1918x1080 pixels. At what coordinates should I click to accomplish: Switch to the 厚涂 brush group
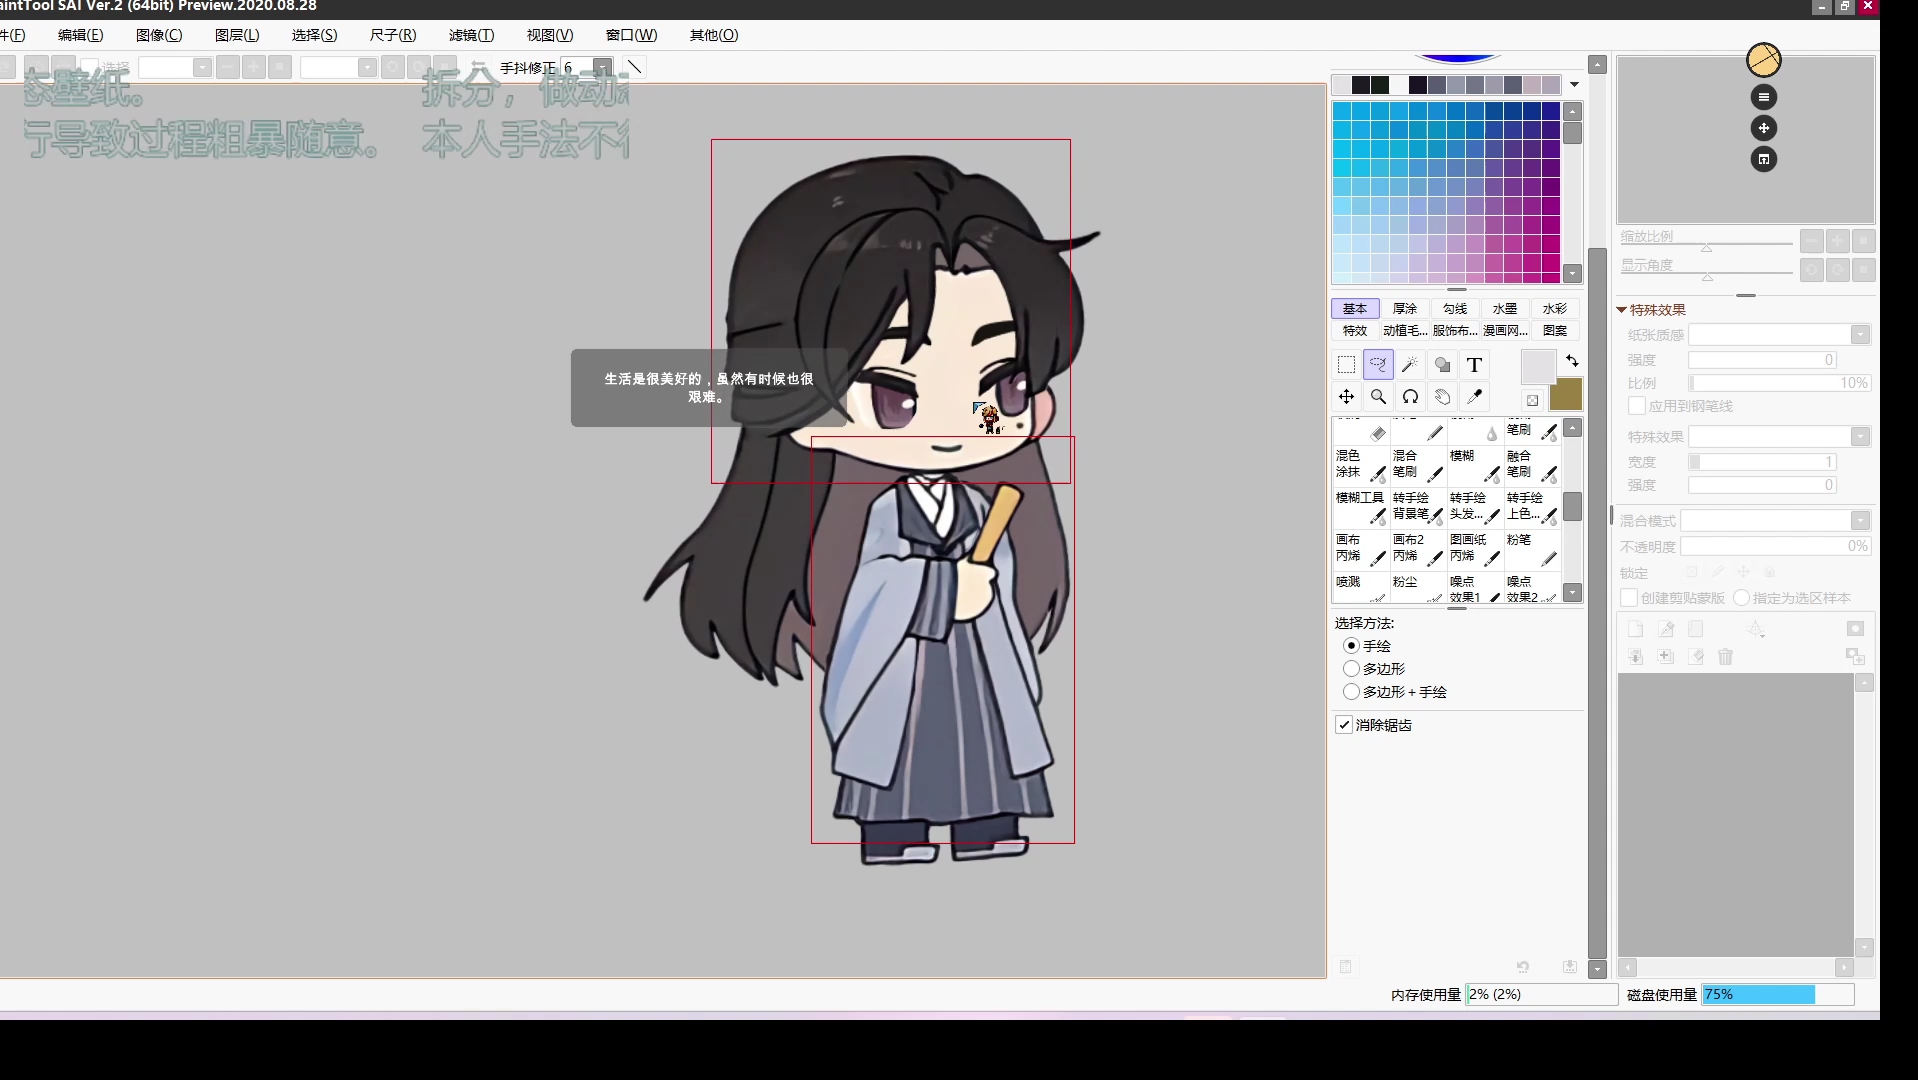(x=1405, y=309)
